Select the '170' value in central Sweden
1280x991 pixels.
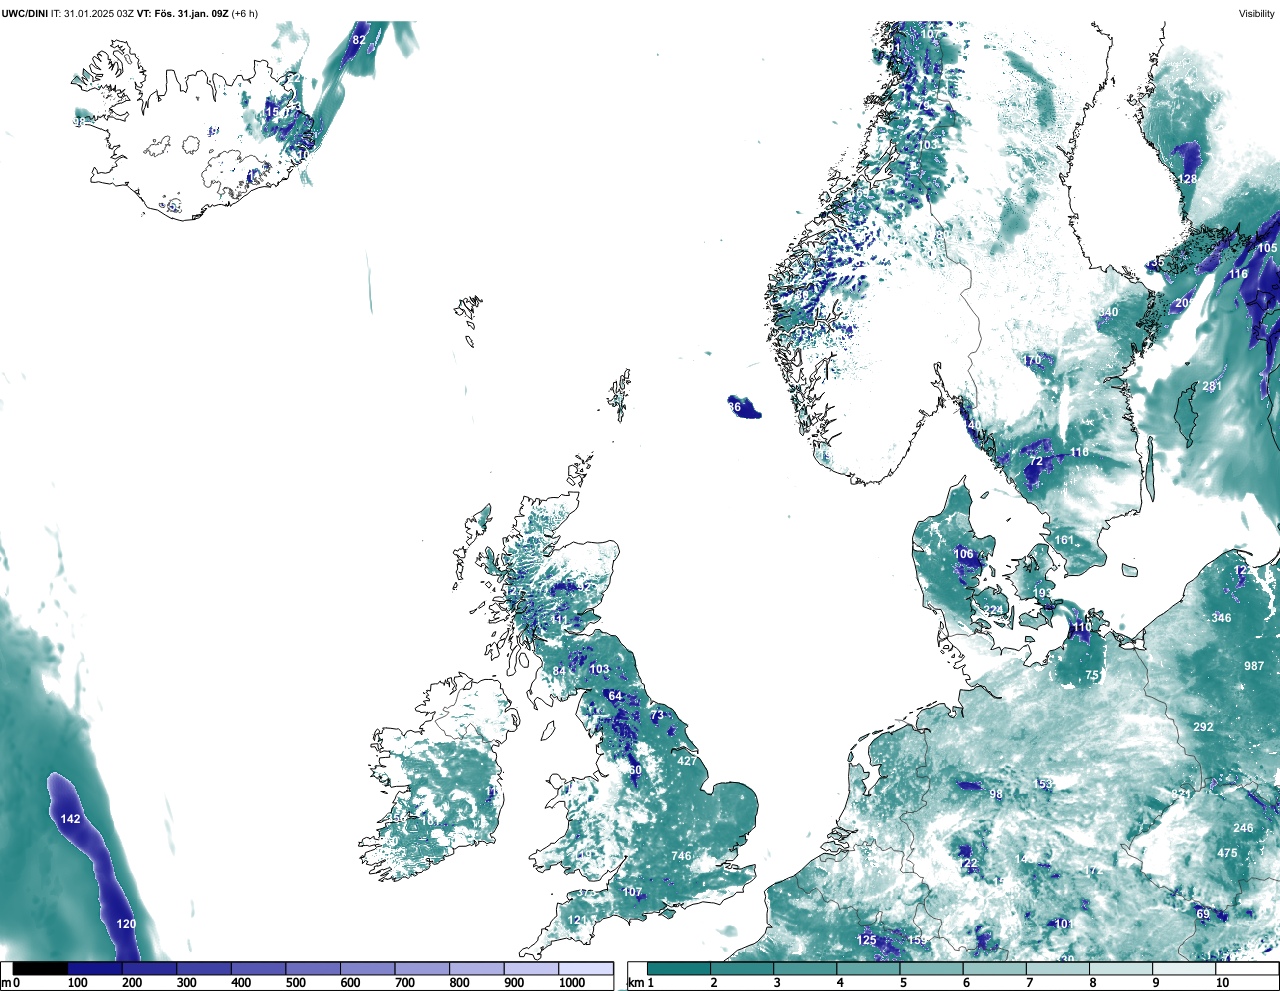point(1032,361)
